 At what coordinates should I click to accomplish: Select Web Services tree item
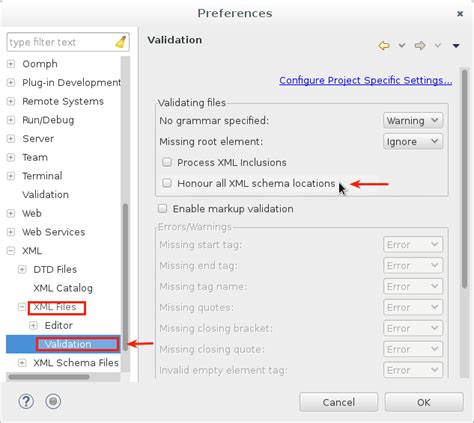53,232
